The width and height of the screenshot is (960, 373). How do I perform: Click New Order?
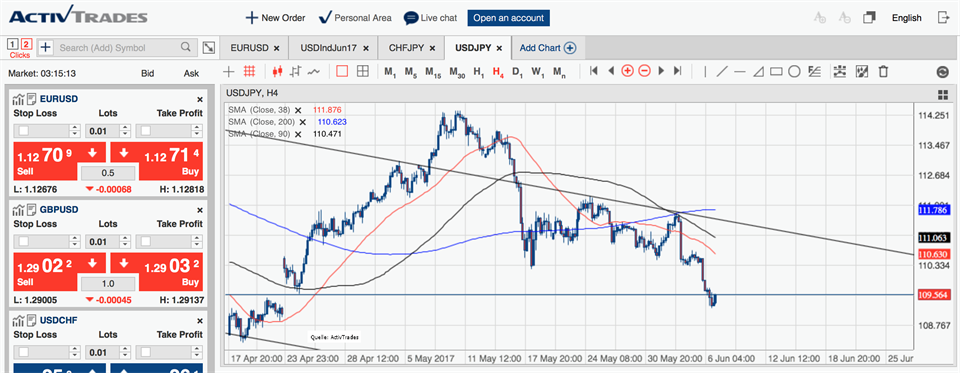coord(275,18)
